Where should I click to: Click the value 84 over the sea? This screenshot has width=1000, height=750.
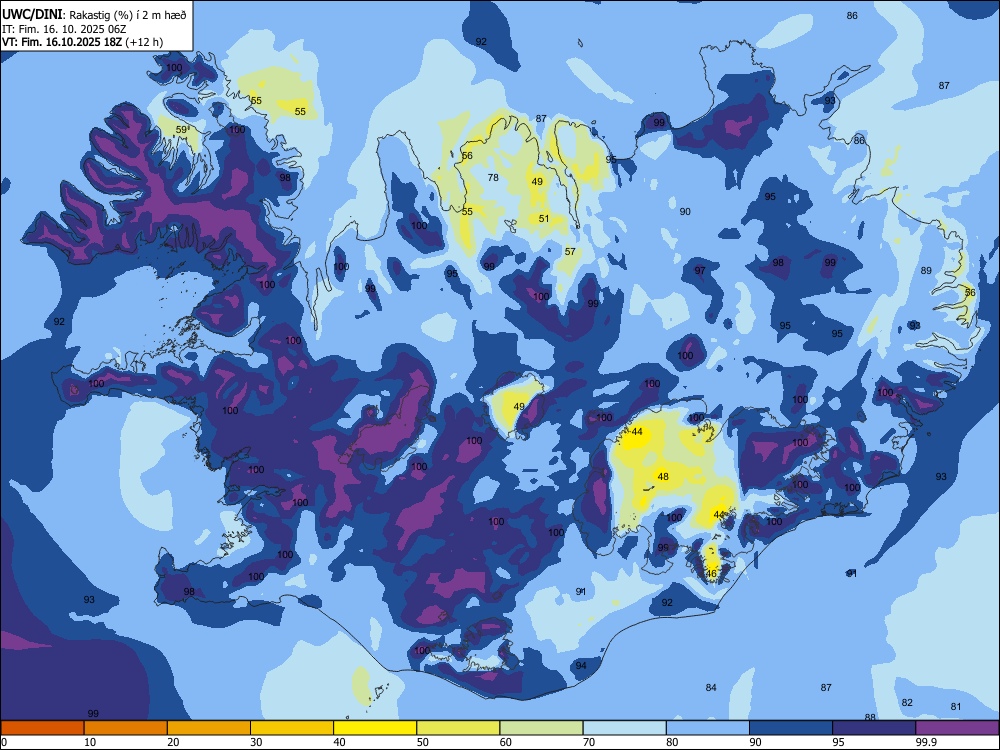(x=711, y=688)
